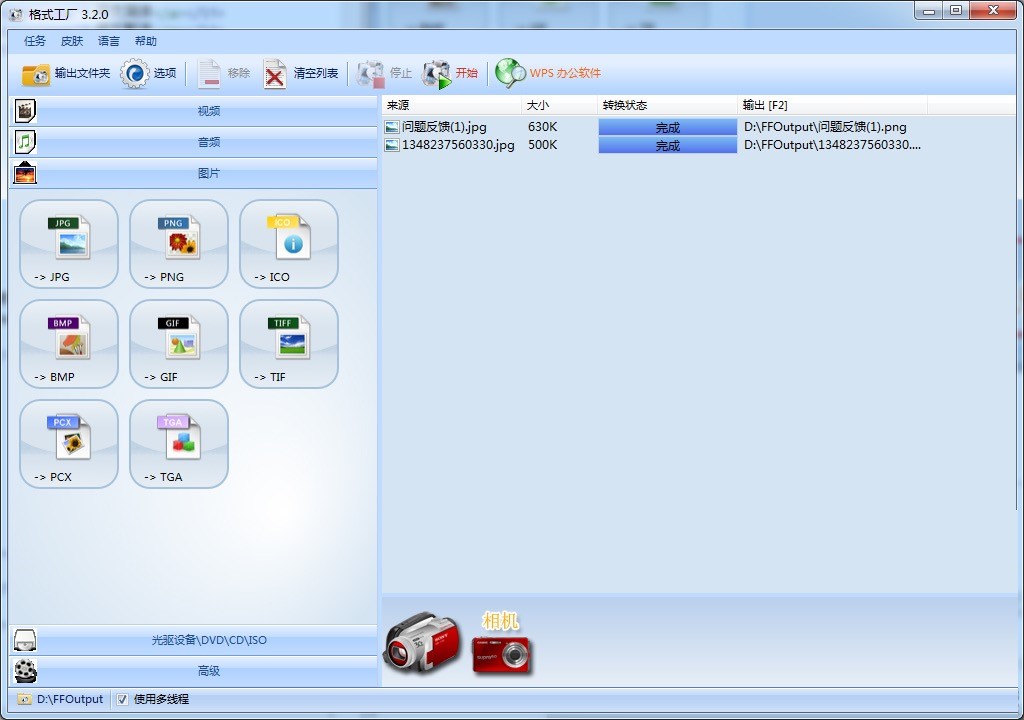Image resolution: width=1024 pixels, height=720 pixels.
Task: Select the 问题反馈(1).jpg source entry
Action: 444,127
